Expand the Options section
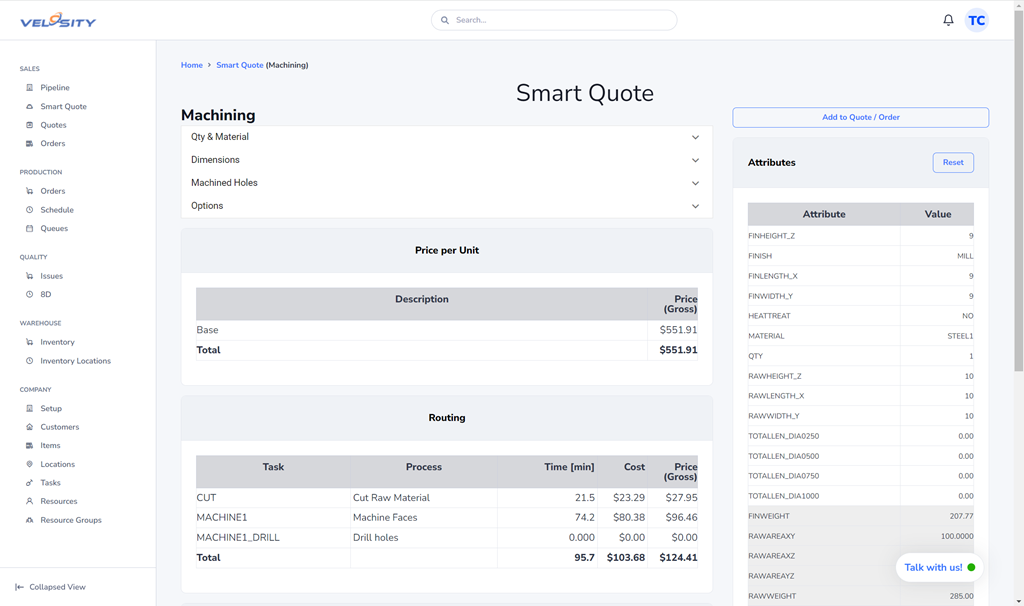This screenshot has height=606, width=1024. (x=446, y=206)
